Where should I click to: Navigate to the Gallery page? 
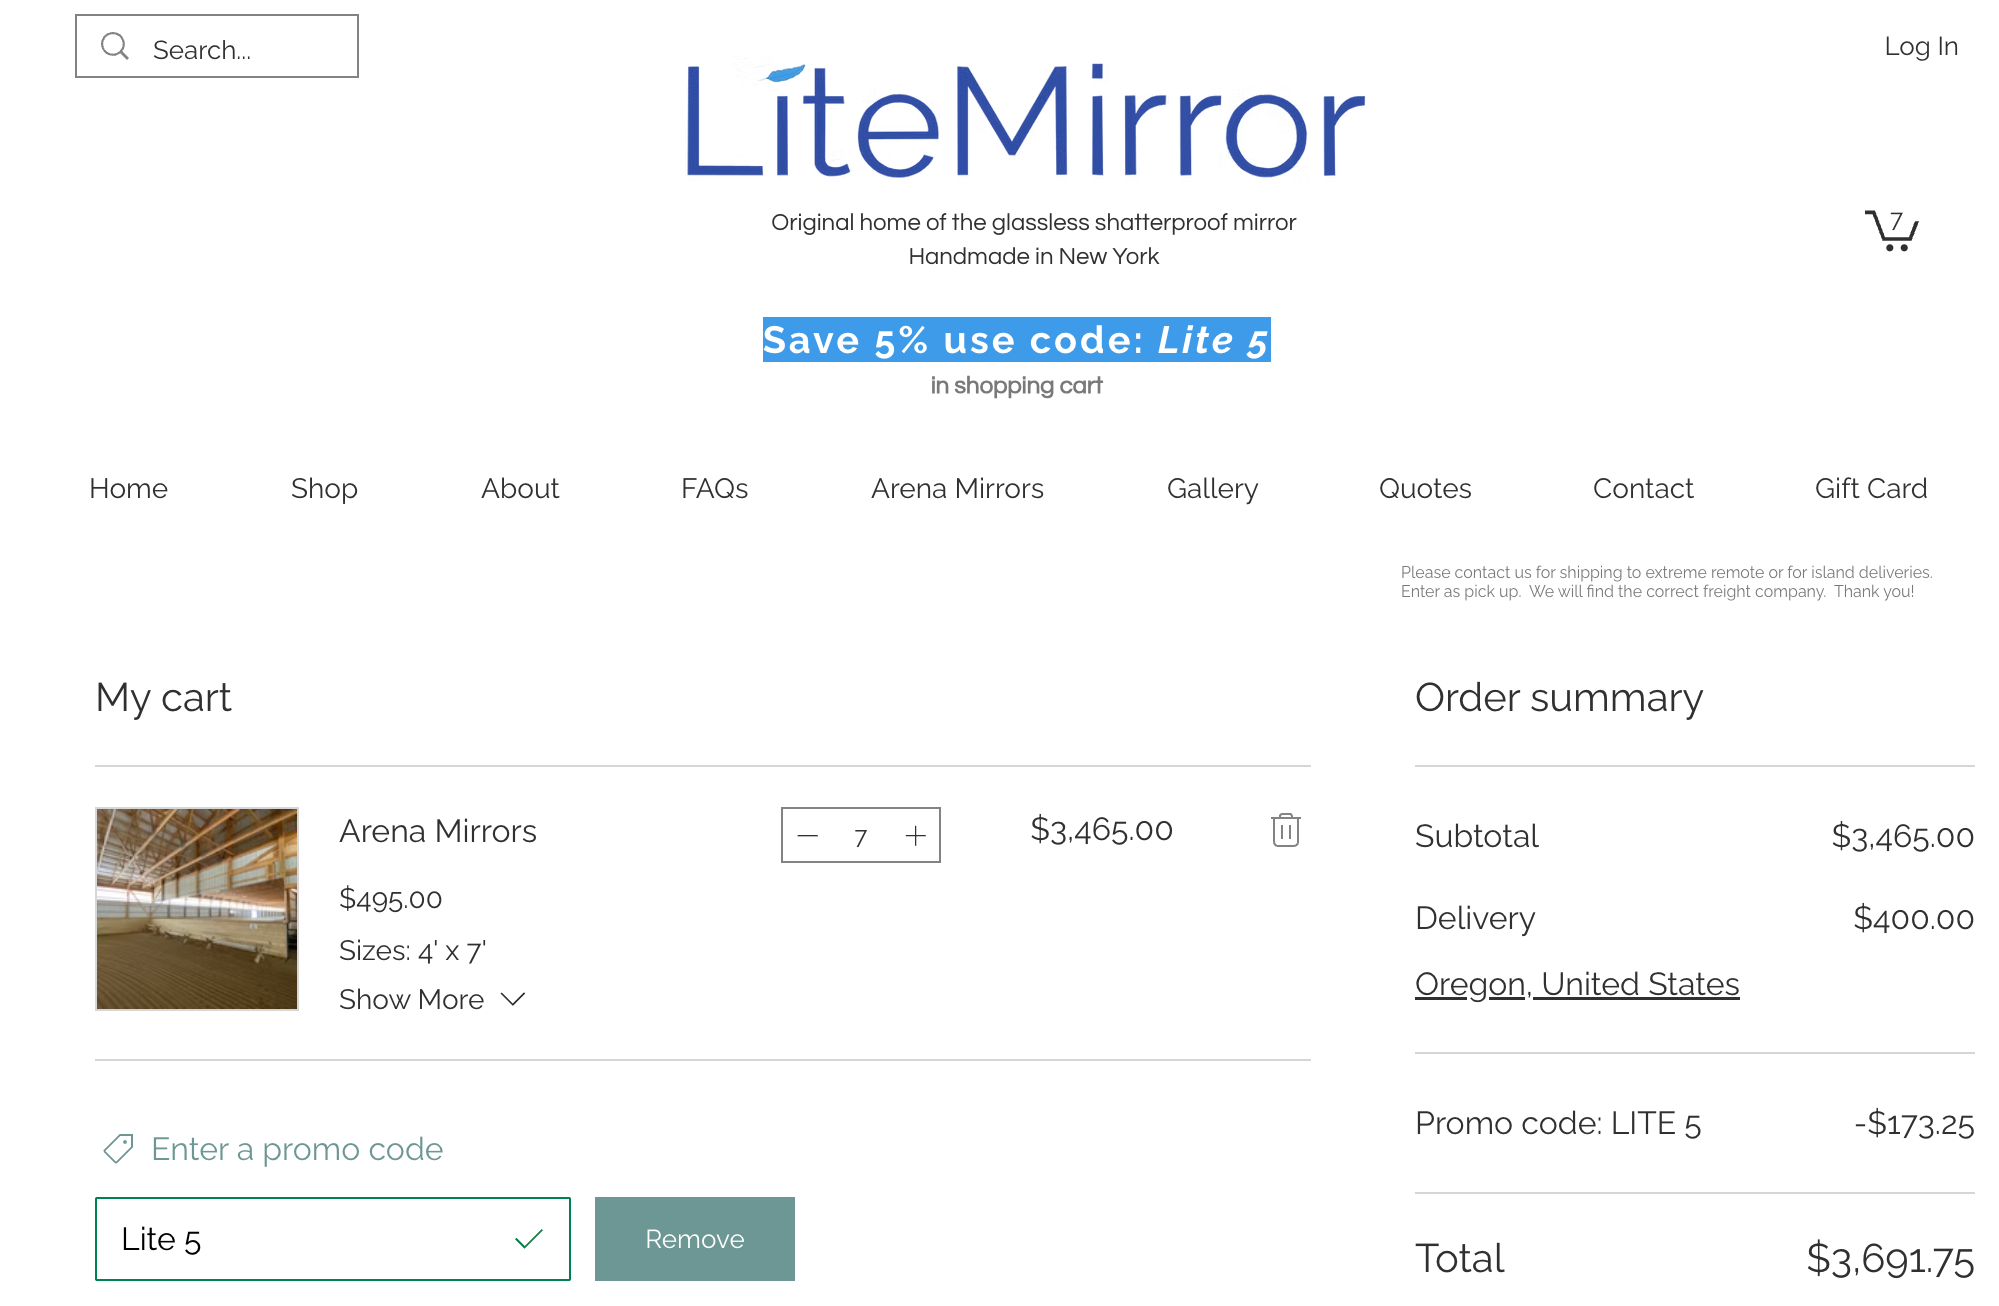[x=1212, y=488]
